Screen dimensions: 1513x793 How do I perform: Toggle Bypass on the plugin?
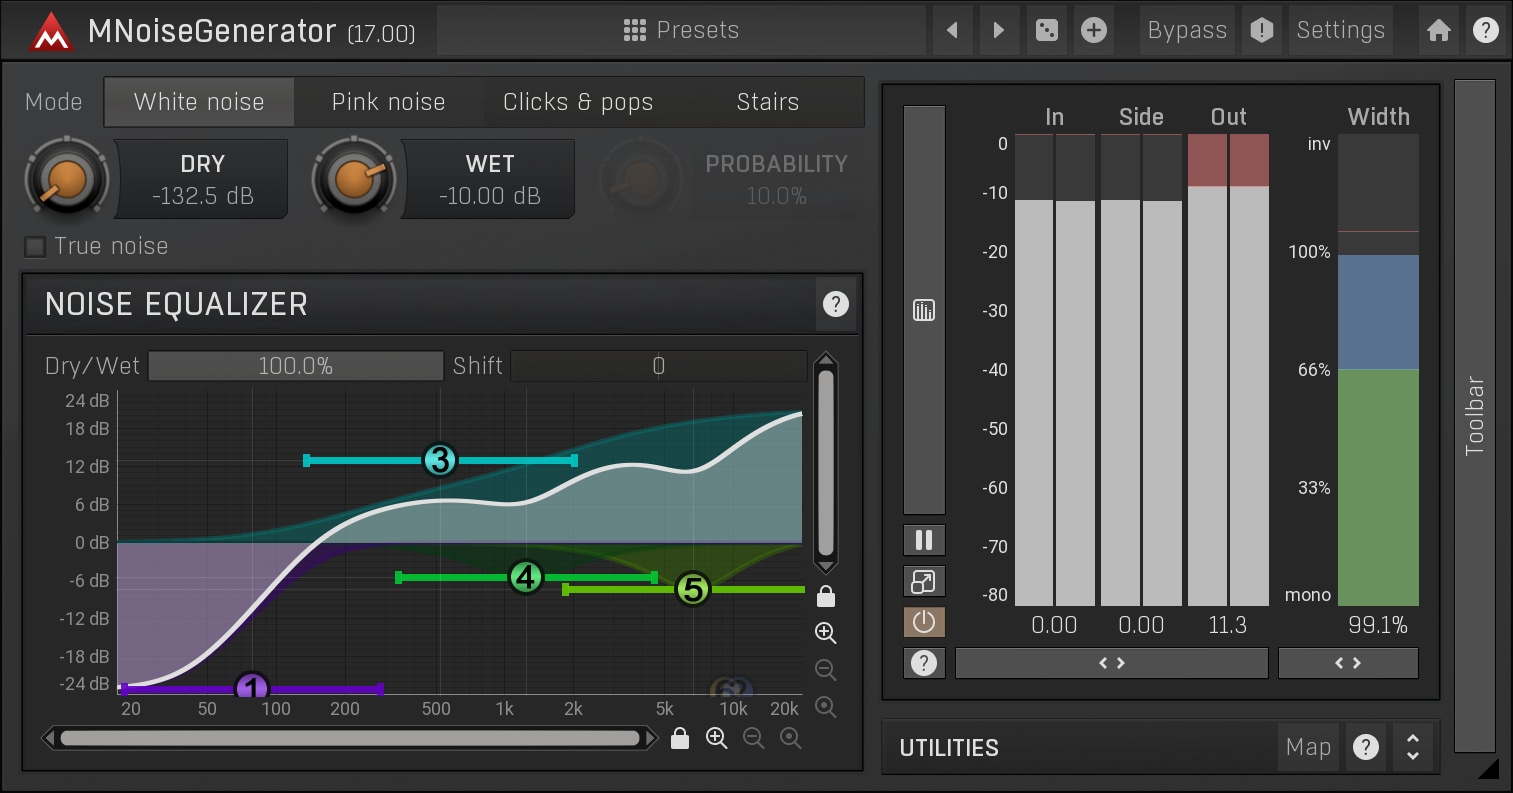(x=1187, y=31)
